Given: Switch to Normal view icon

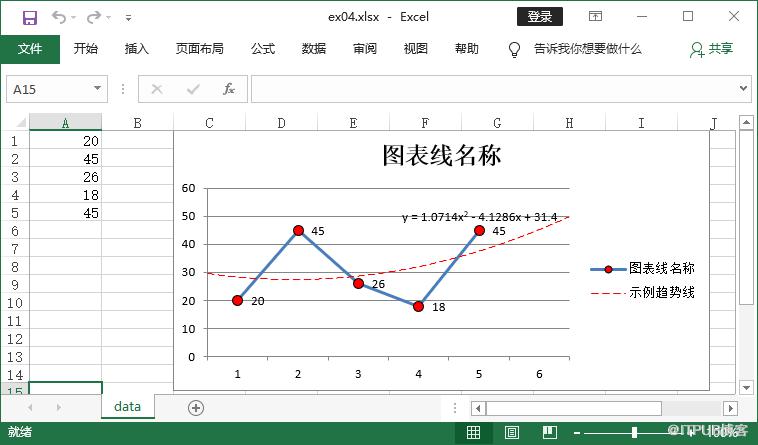Looking at the screenshot, I should 473,432.
